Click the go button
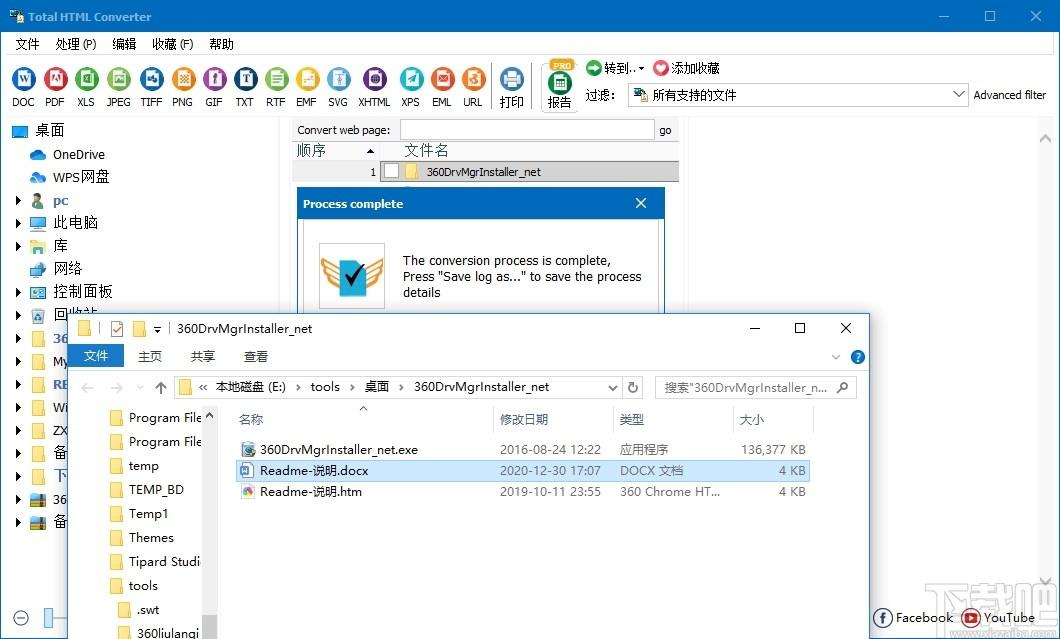The width and height of the screenshot is (1060, 639). [666, 131]
